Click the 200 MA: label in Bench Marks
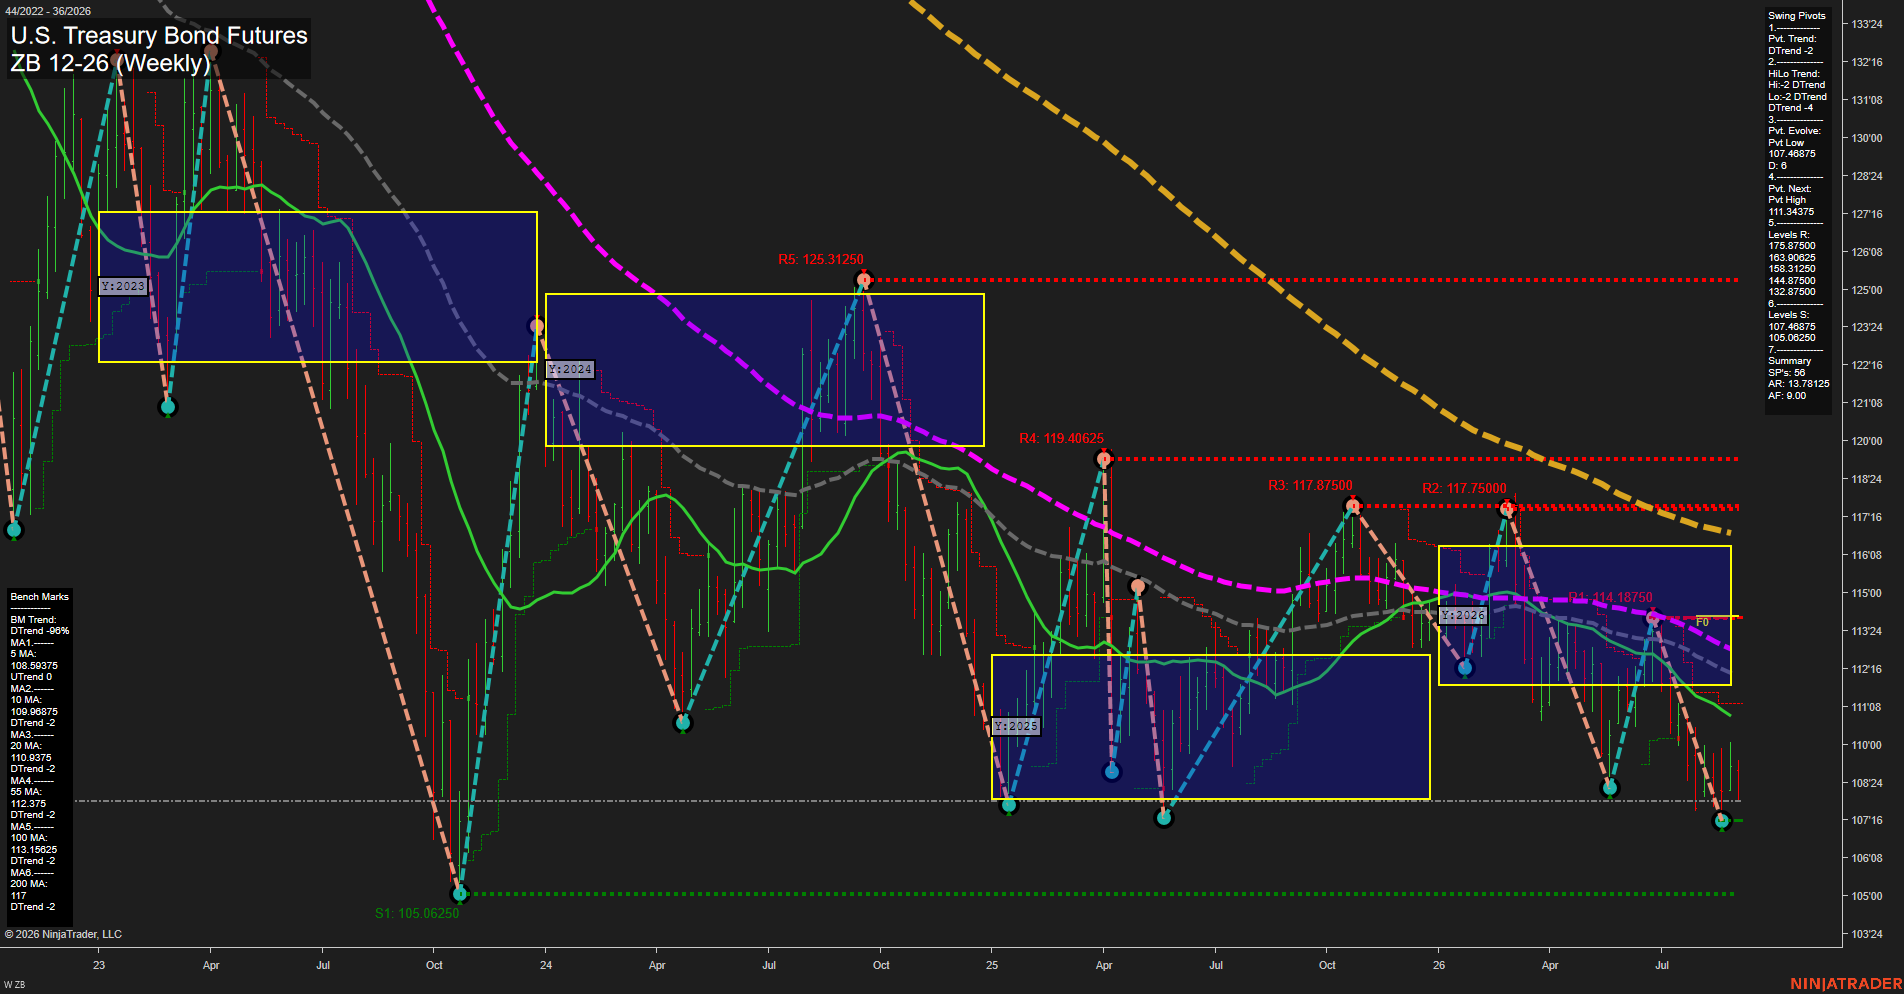The height and width of the screenshot is (994, 1904). [x=28, y=884]
